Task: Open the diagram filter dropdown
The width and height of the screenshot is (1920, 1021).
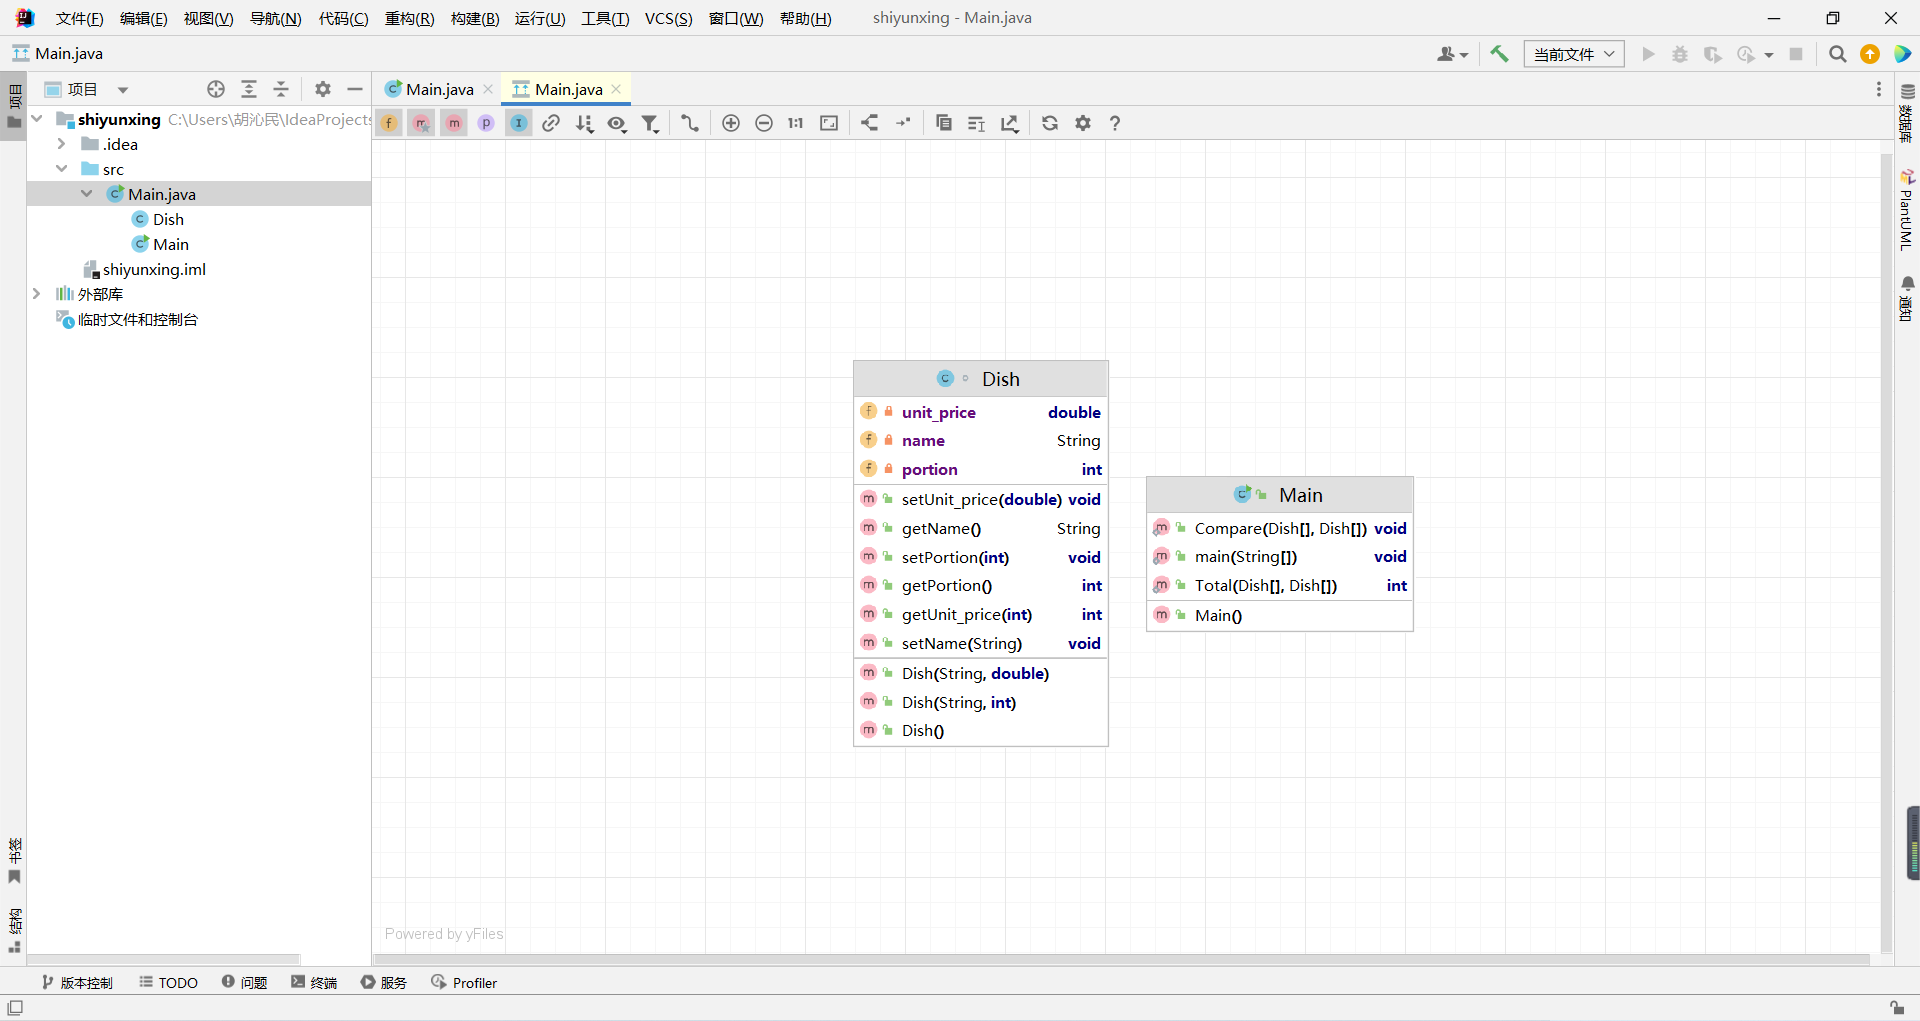Action: click(x=650, y=123)
